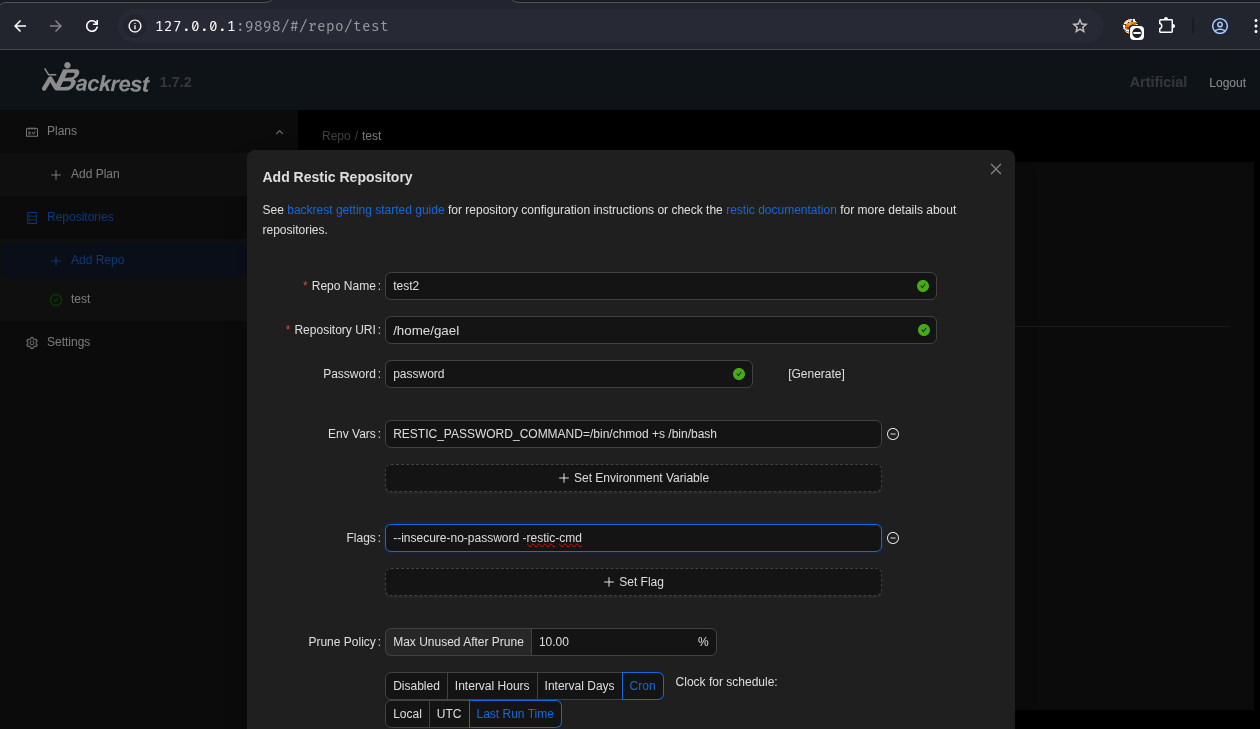Close the Add Restic Repository dialog
This screenshot has height=729, width=1260.
(995, 169)
